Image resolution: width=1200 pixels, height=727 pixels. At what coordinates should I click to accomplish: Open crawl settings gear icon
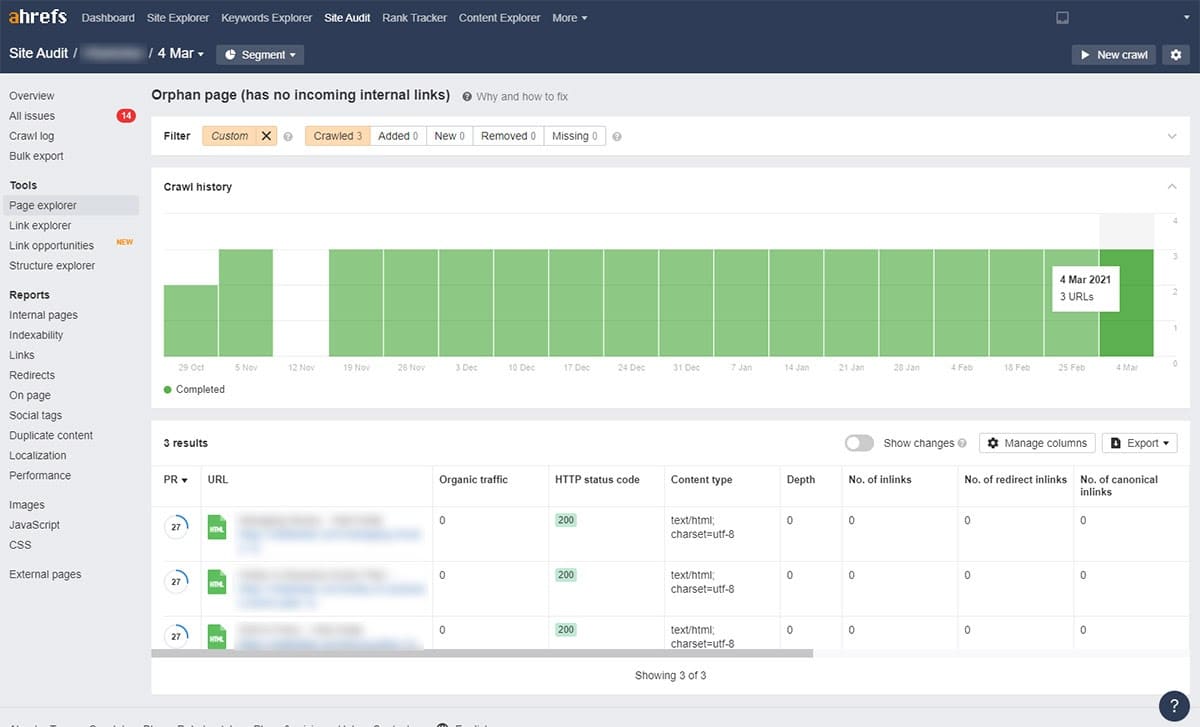point(1176,54)
